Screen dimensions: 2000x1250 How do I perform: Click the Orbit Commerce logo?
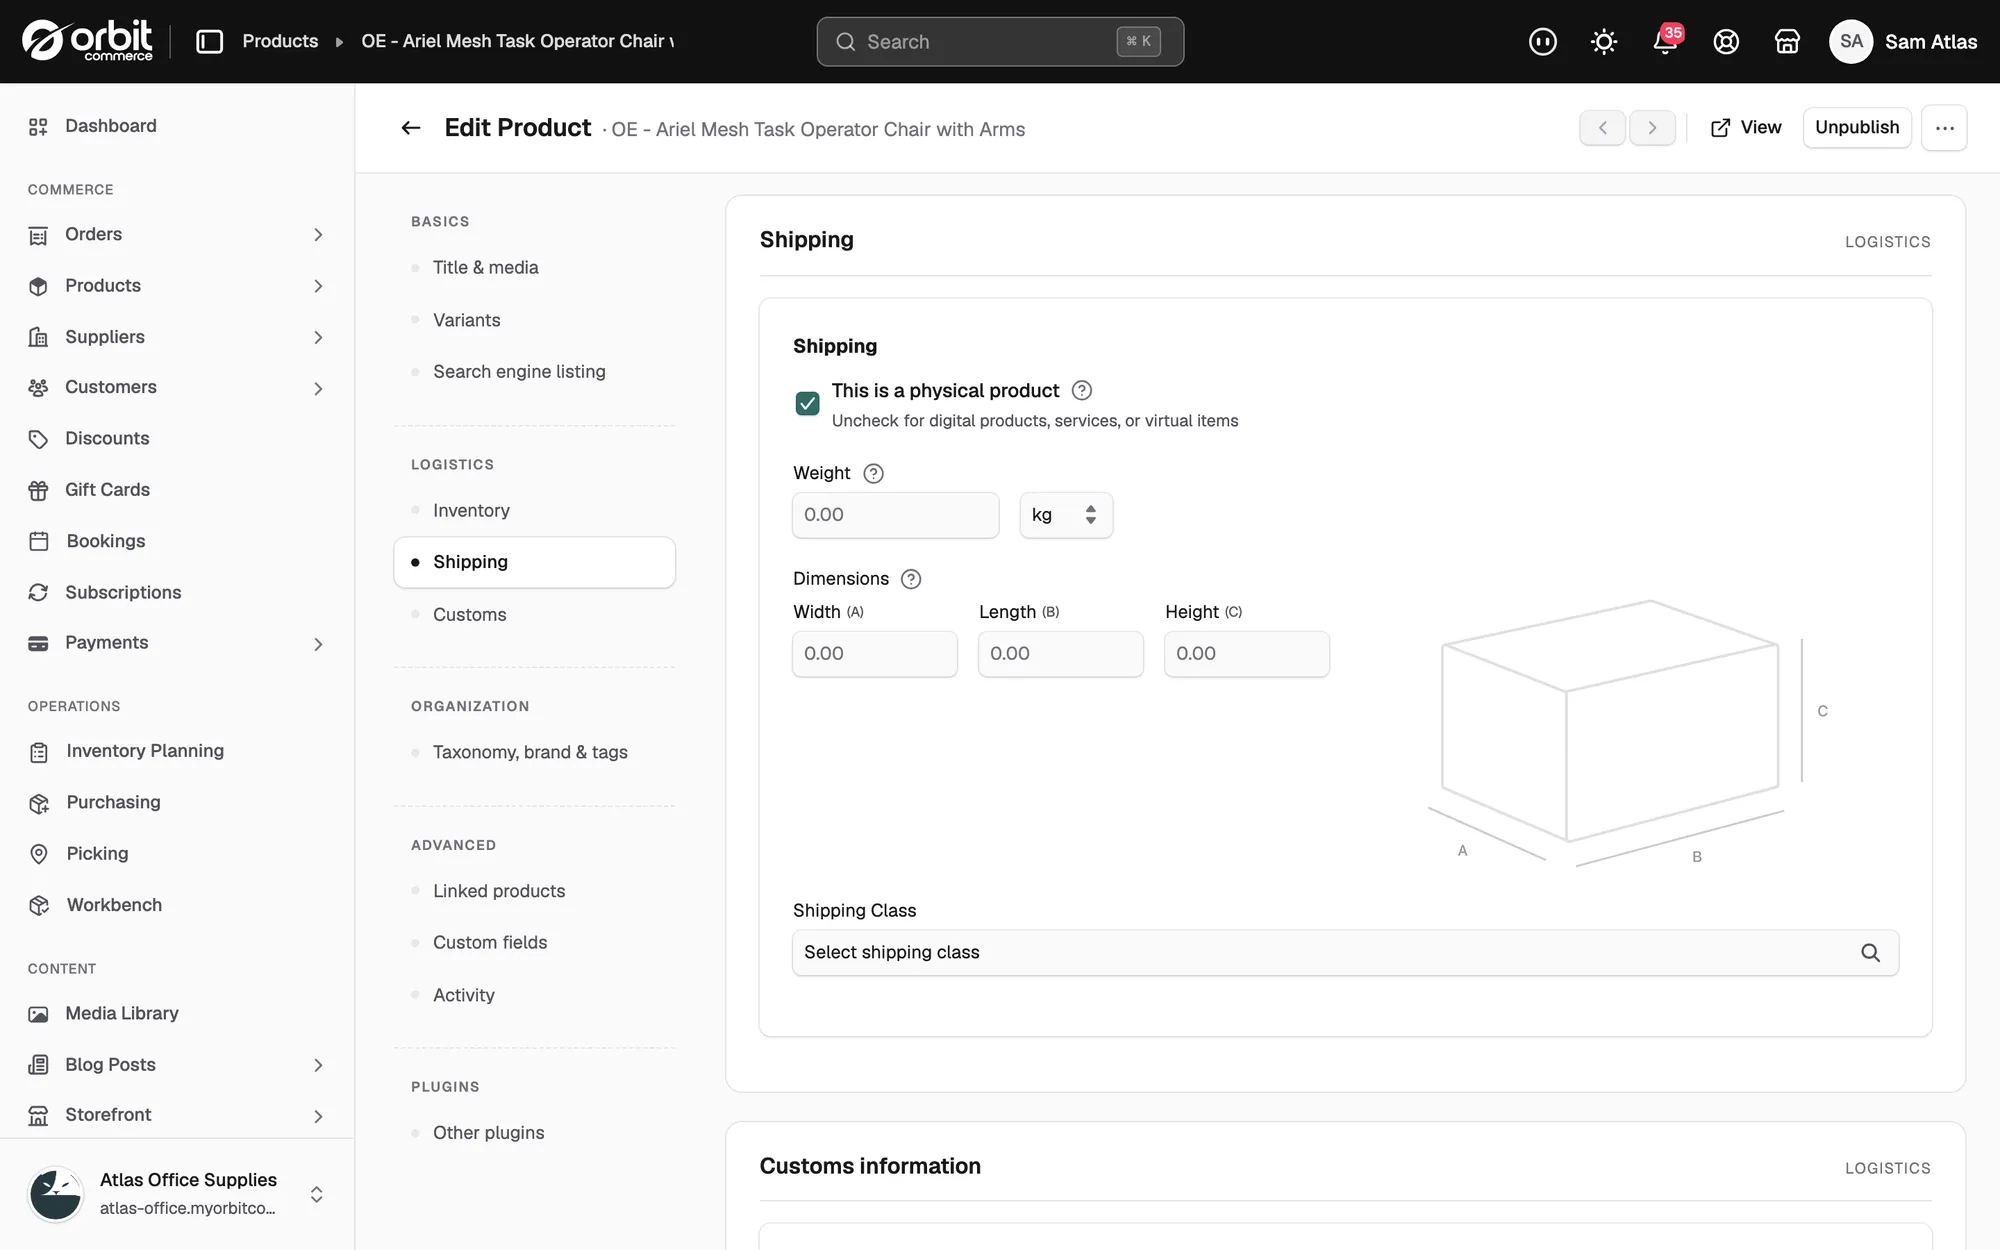pos(88,41)
